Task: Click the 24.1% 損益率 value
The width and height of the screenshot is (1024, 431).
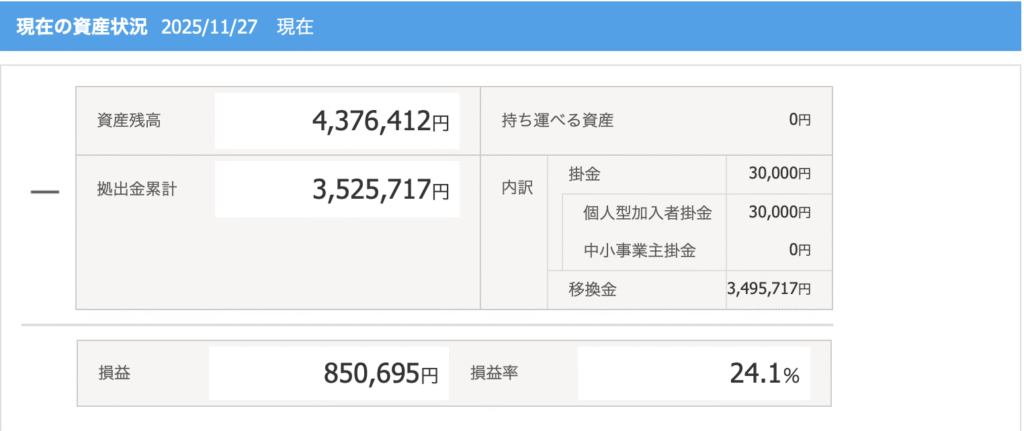Action: (x=764, y=375)
